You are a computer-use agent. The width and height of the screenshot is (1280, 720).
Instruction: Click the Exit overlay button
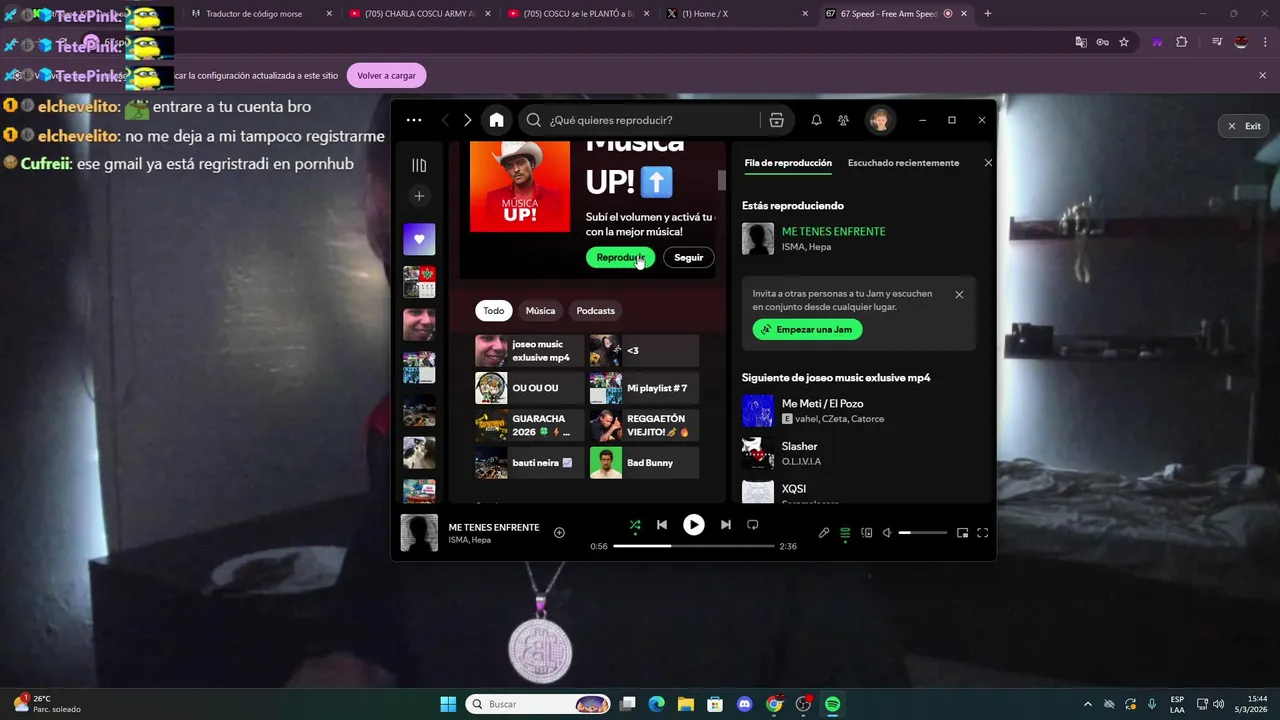(1244, 126)
